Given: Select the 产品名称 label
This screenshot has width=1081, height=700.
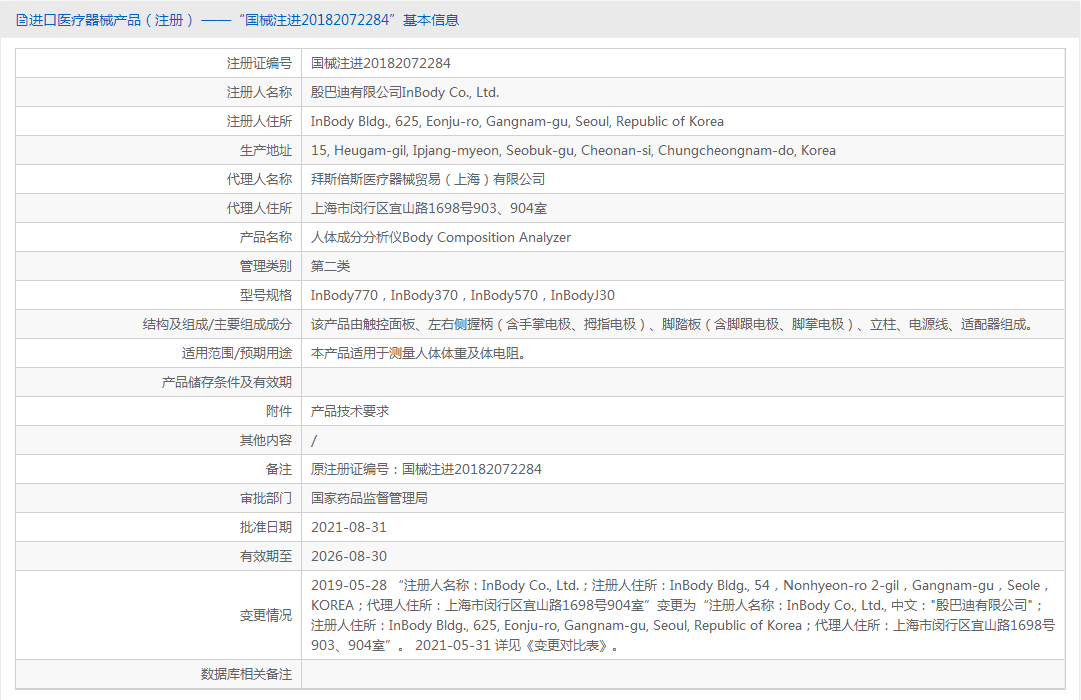Looking at the screenshot, I should [x=266, y=237].
